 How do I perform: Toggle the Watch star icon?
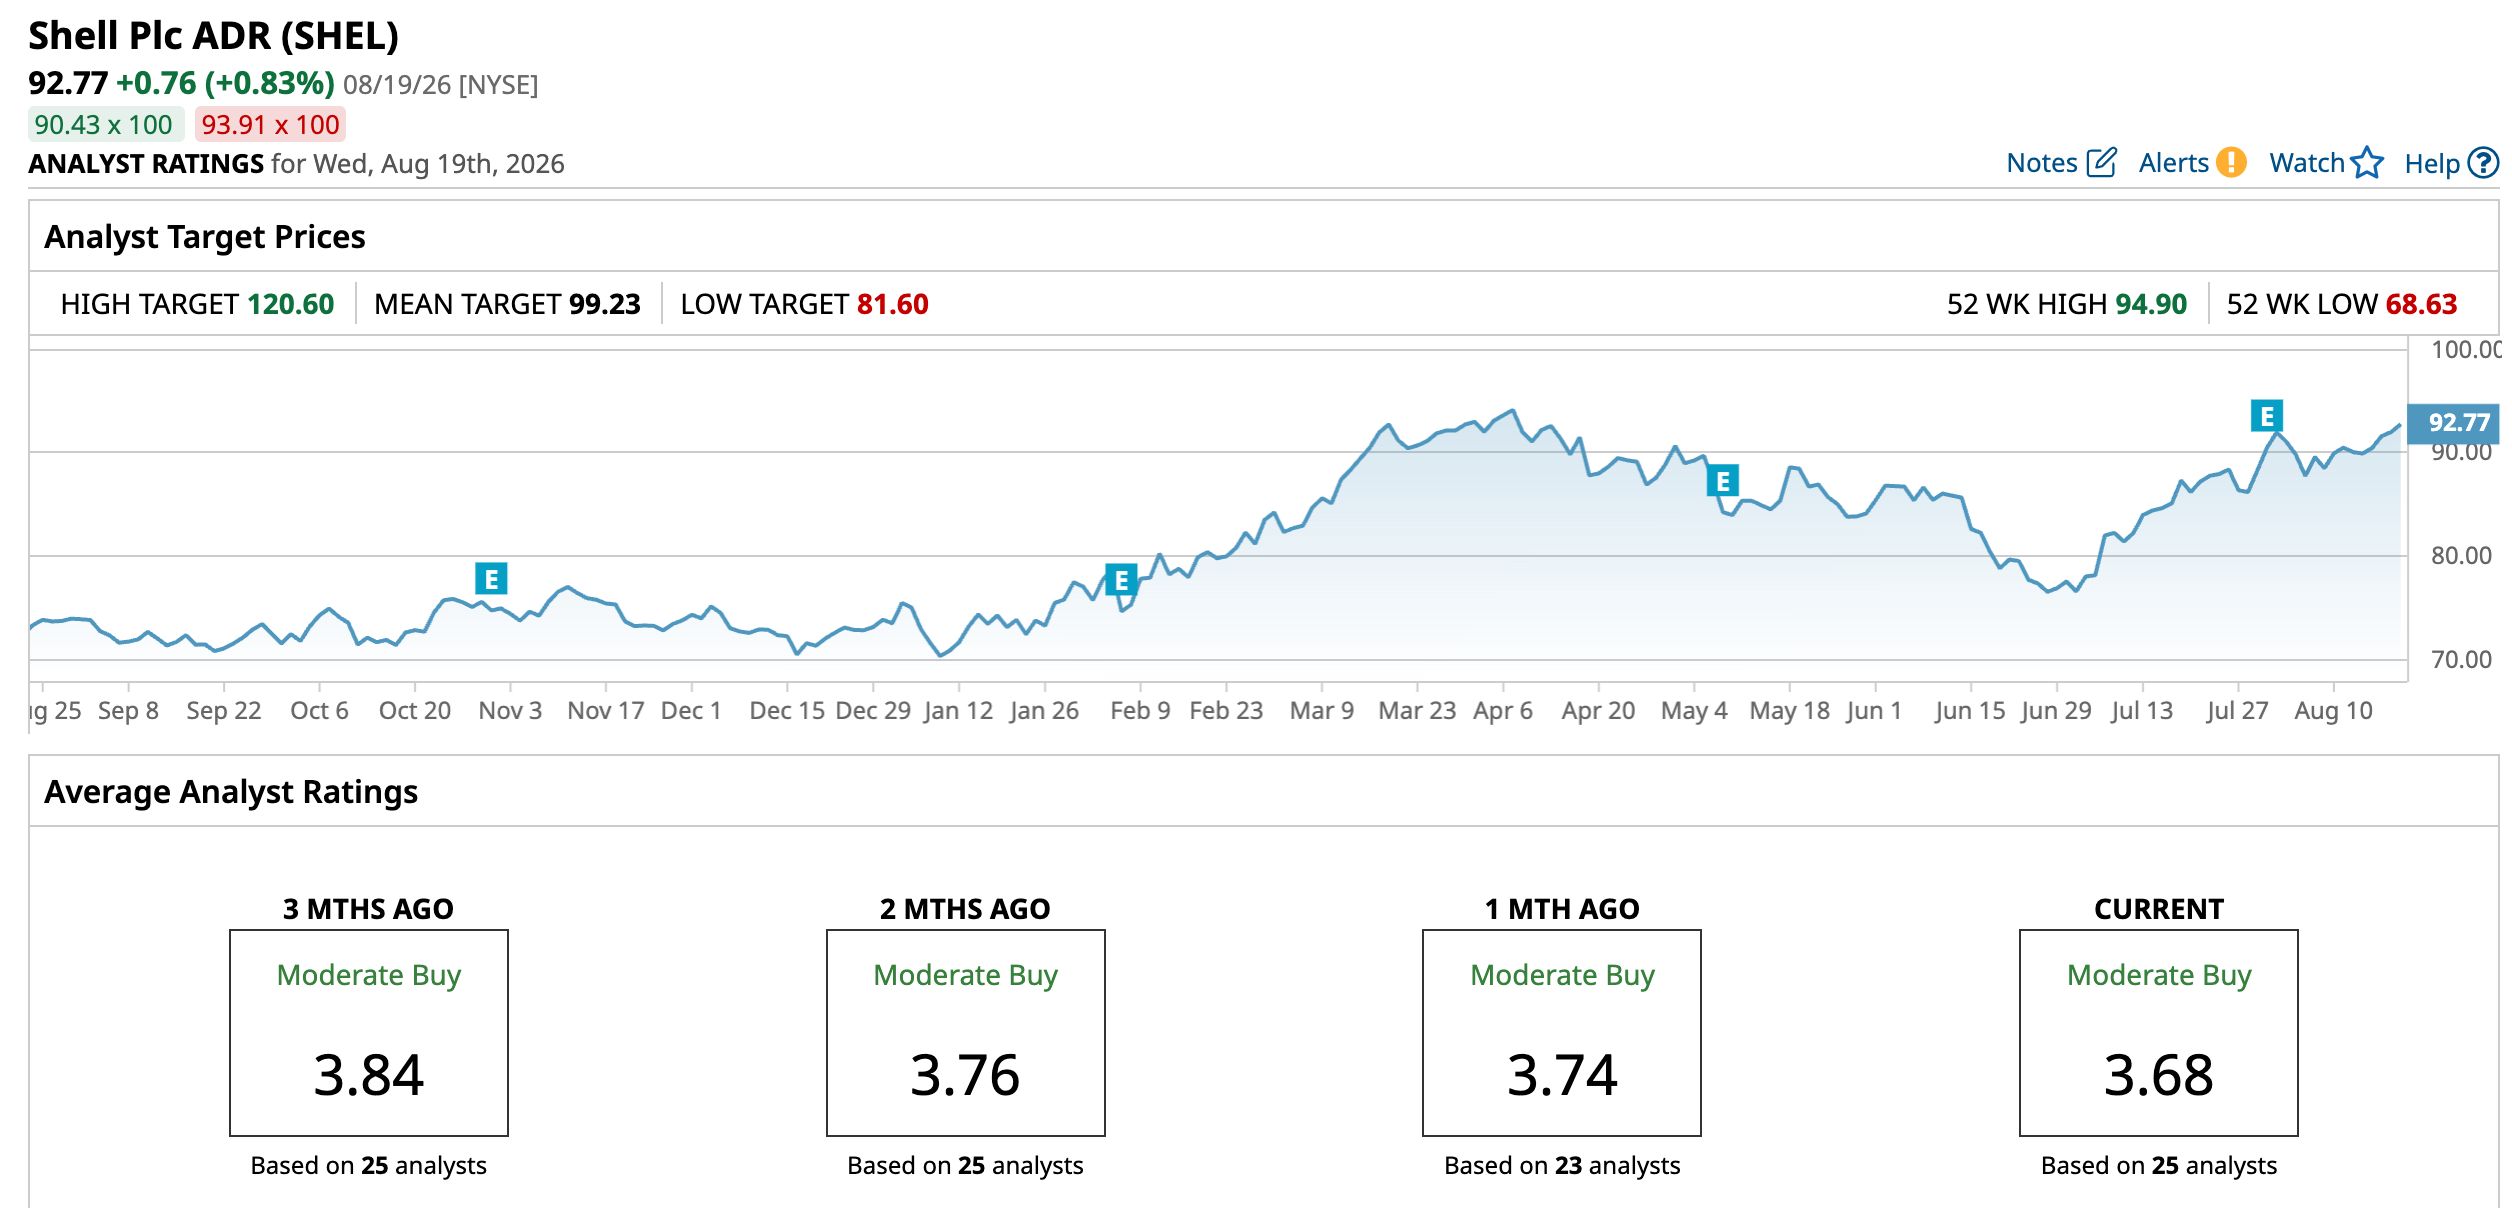[2367, 163]
